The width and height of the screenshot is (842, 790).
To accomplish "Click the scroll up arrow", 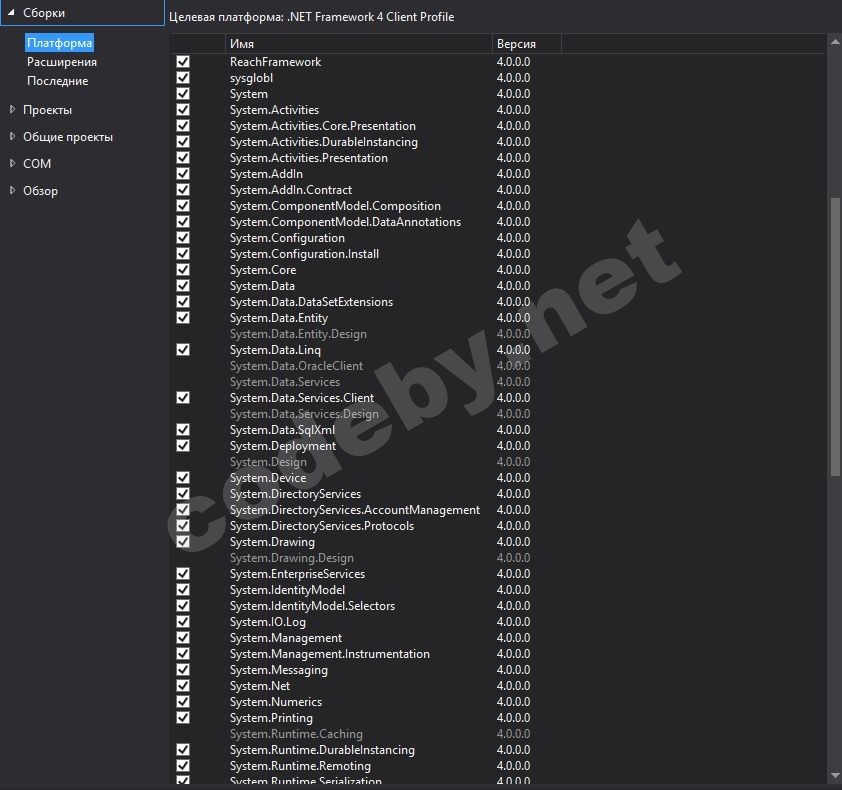I will pyautogui.click(x=835, y=42).
